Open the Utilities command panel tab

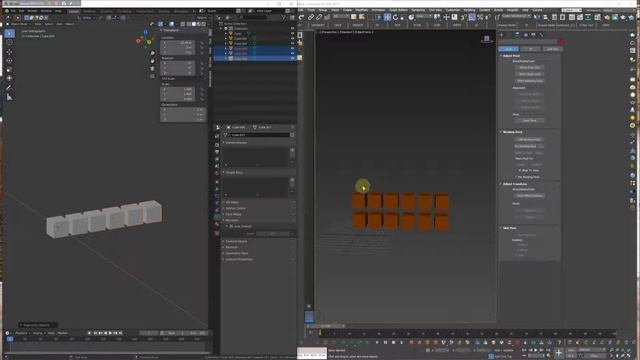[x=542, y=35]
